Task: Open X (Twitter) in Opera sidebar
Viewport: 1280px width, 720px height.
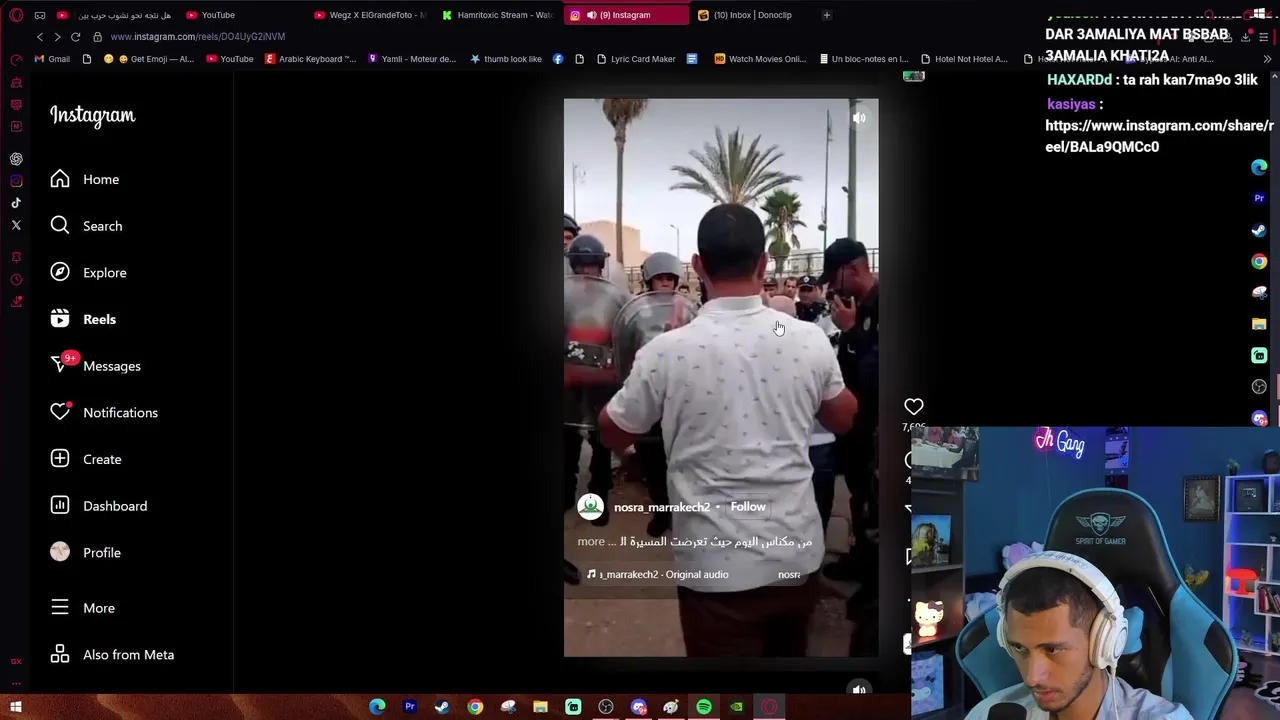Action: coord(16,226)
